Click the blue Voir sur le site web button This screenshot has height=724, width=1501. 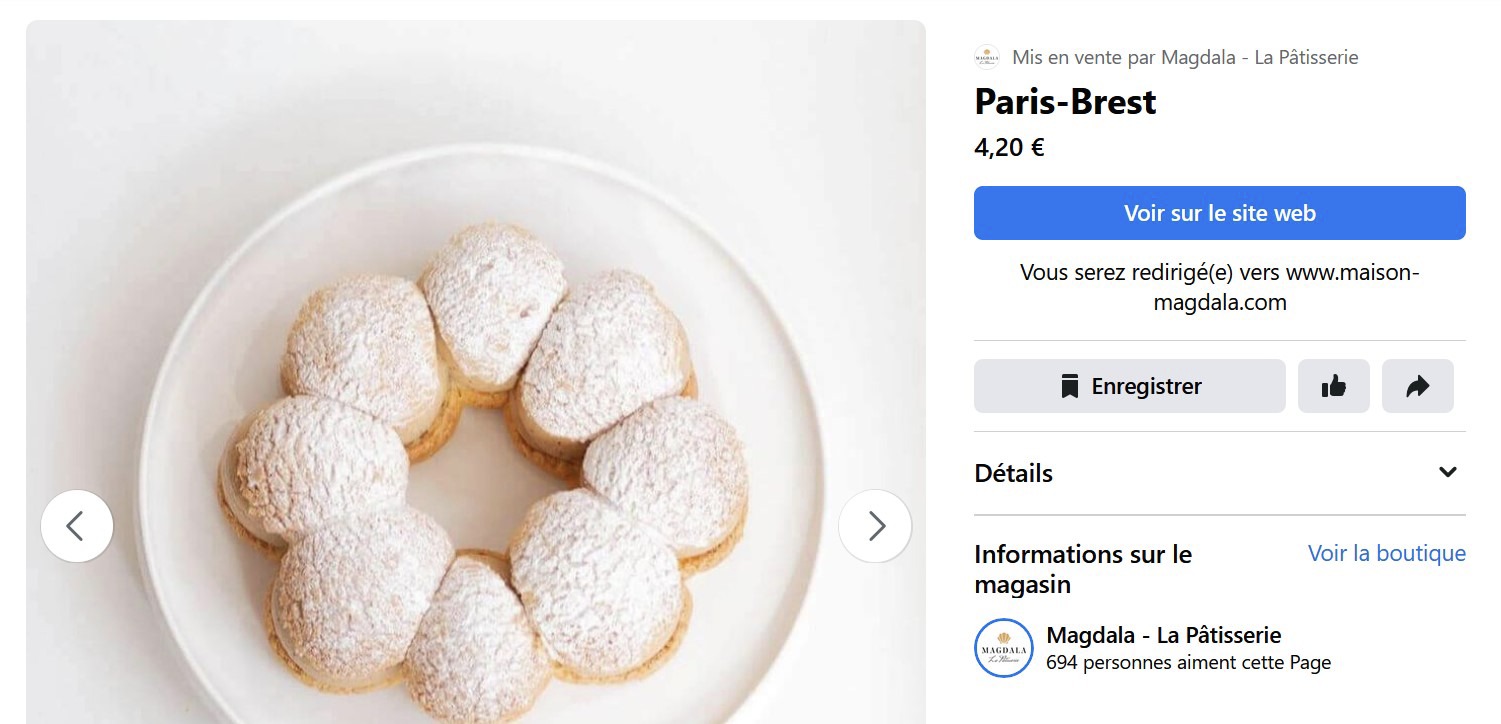[1219, 213]
